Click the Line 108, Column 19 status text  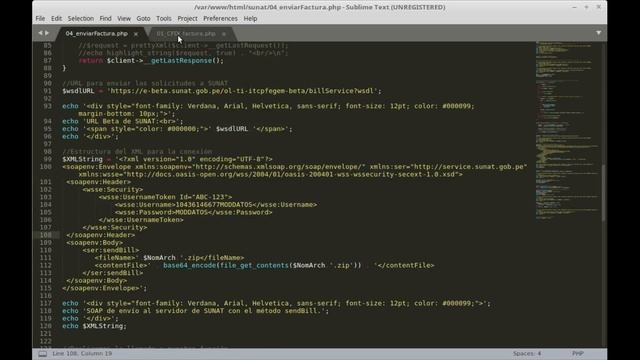82,353
